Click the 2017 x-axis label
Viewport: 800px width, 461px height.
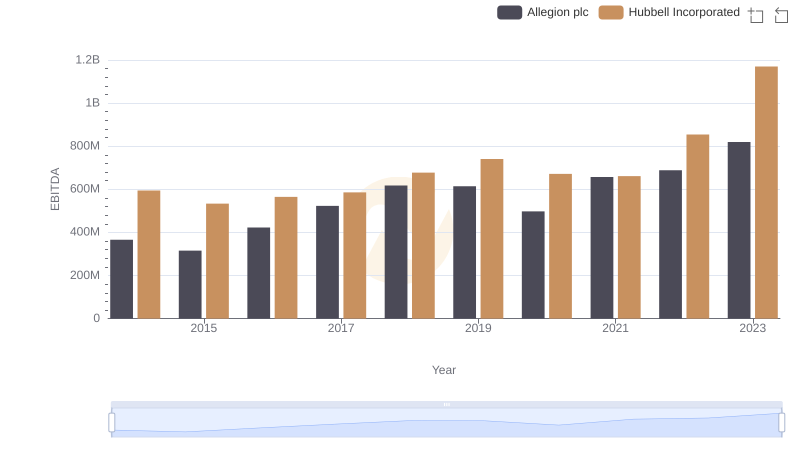click(341, 328)
